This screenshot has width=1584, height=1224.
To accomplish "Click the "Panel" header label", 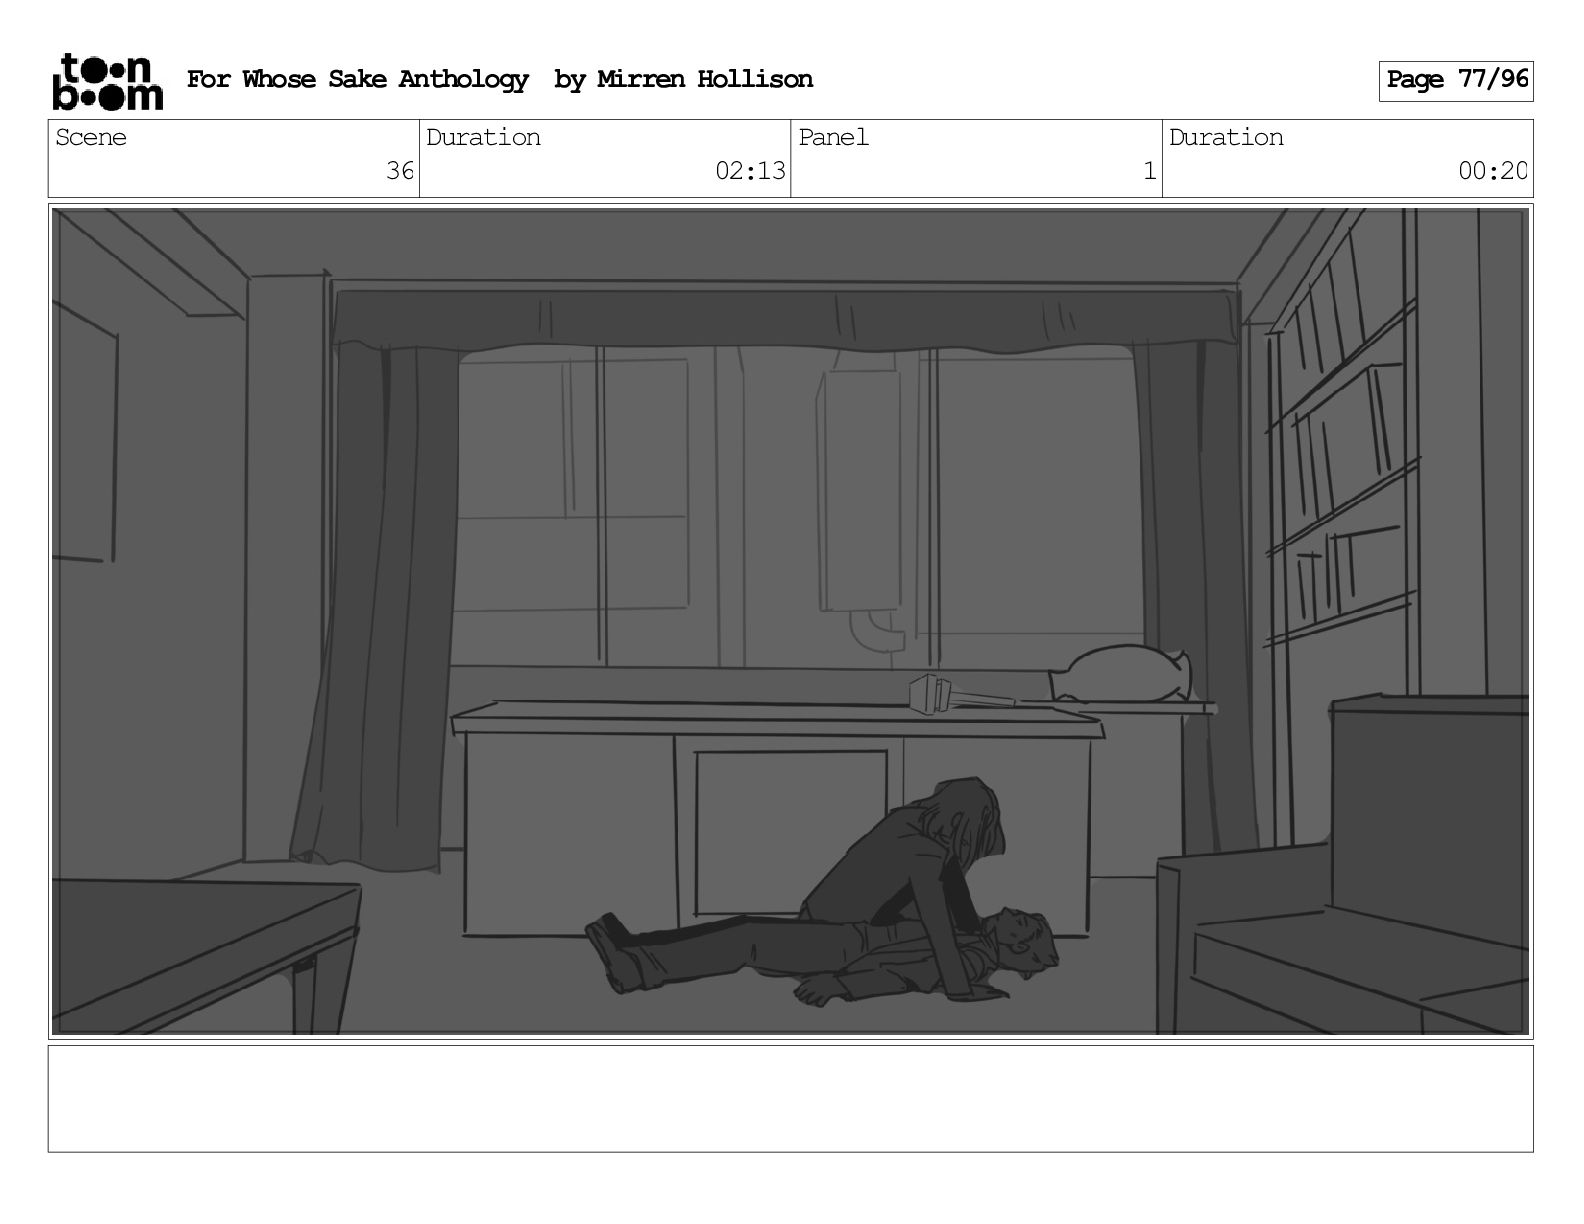I will click(833, 137).
